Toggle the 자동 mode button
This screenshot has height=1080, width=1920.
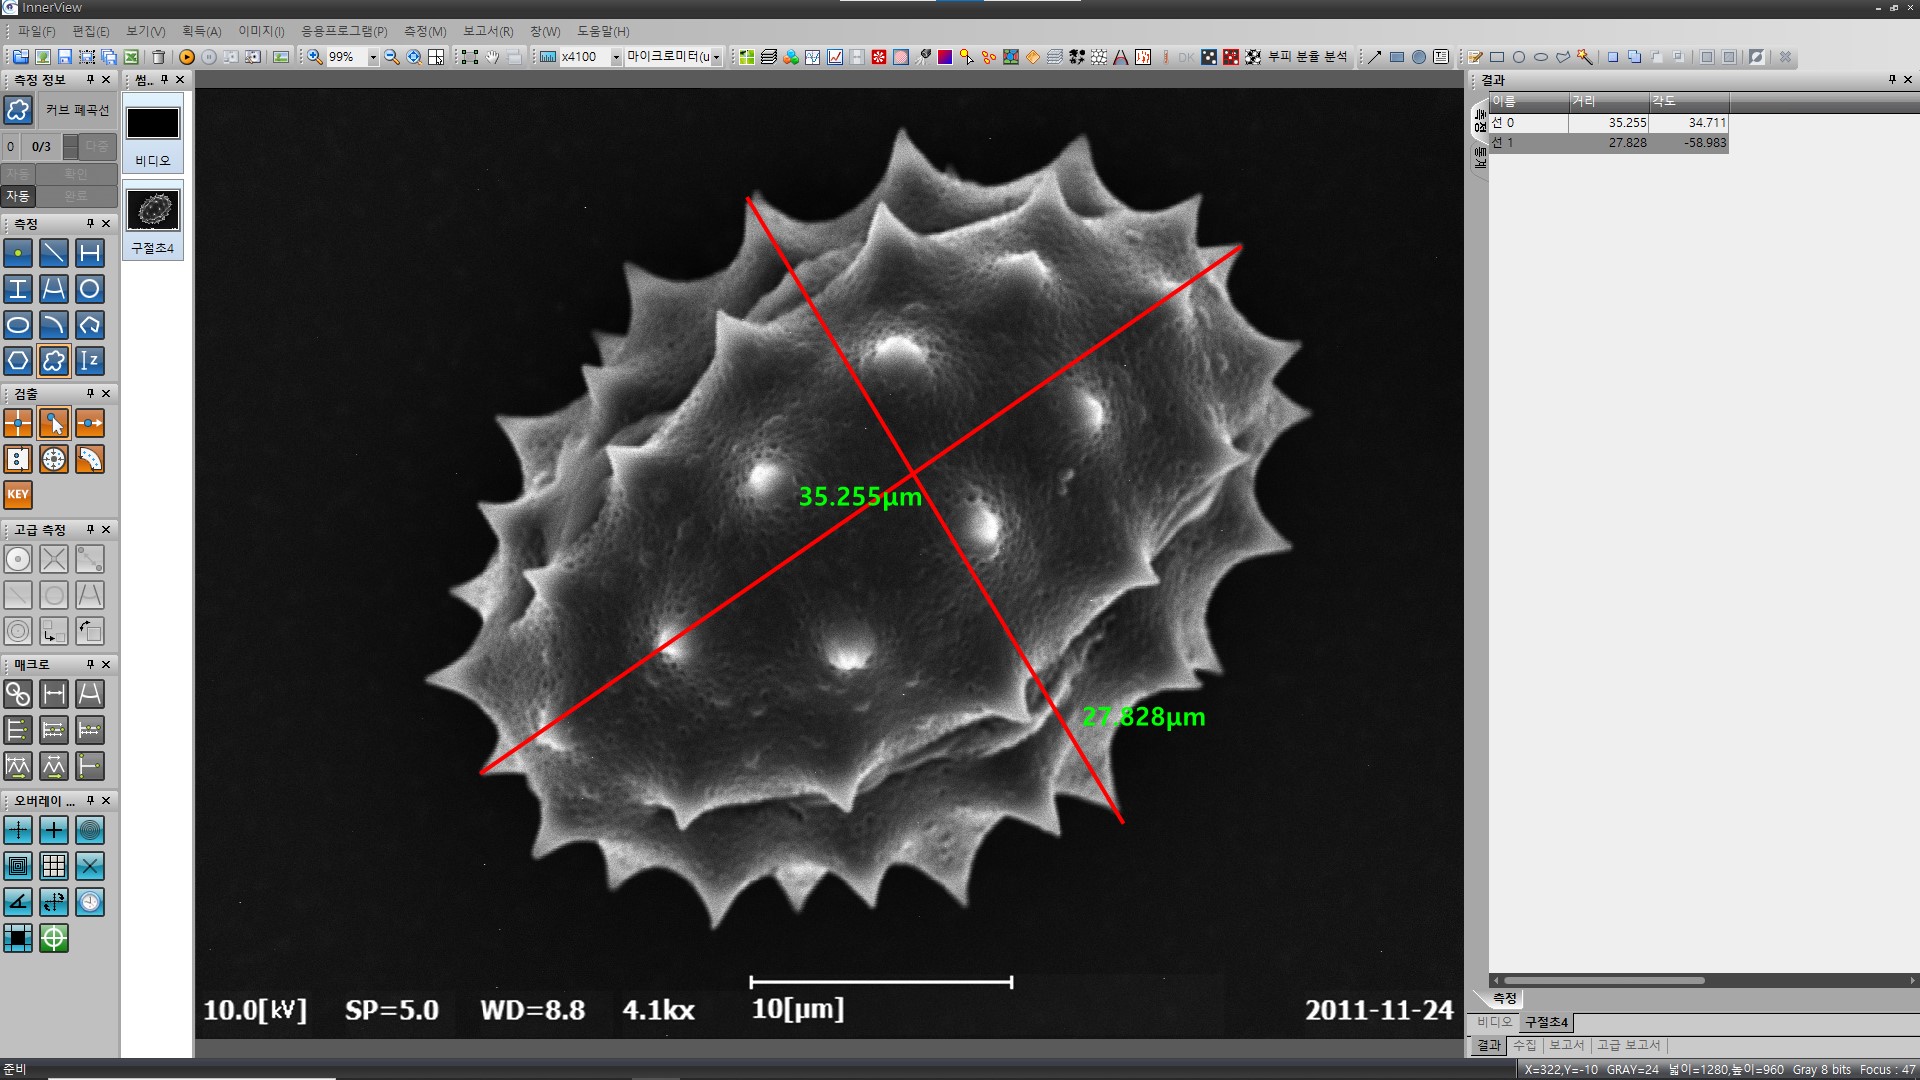click(18, 196)
